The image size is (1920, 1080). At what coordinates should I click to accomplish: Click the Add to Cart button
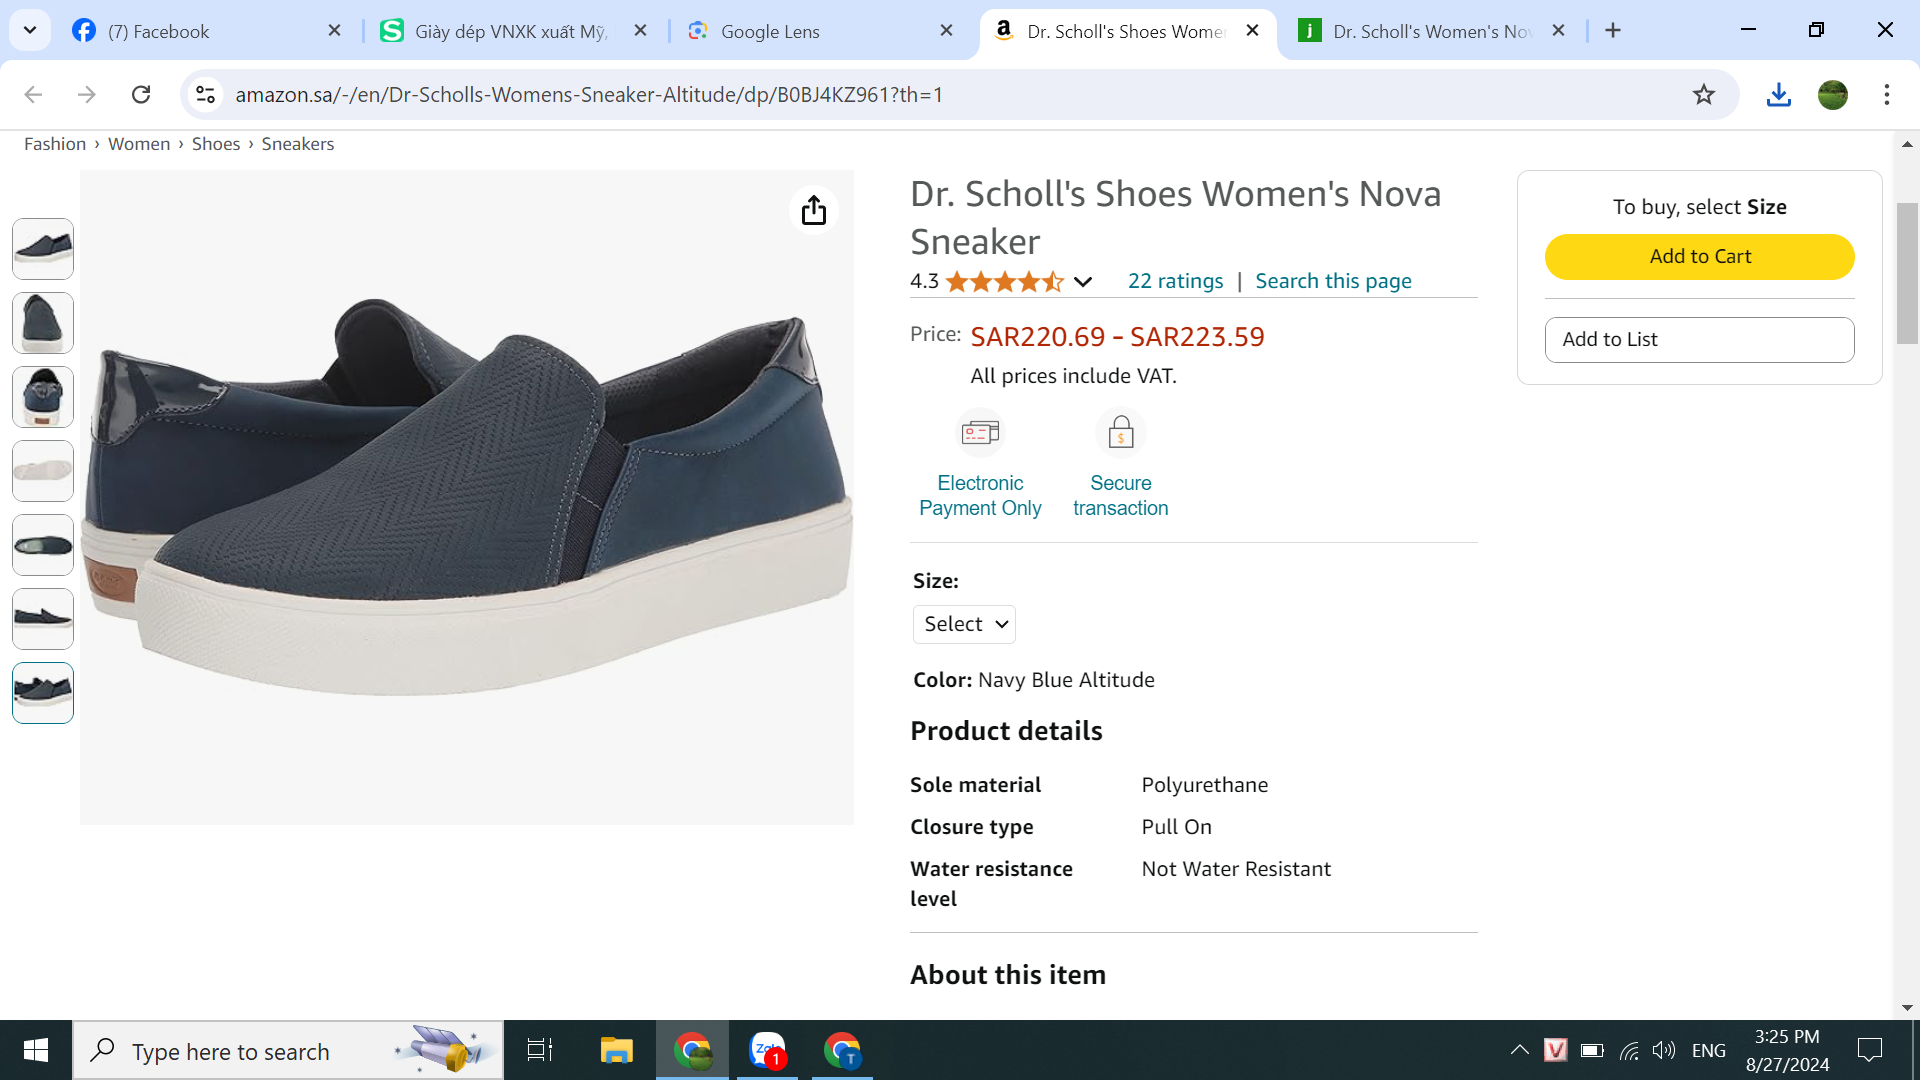click(x=1699, y=257)
